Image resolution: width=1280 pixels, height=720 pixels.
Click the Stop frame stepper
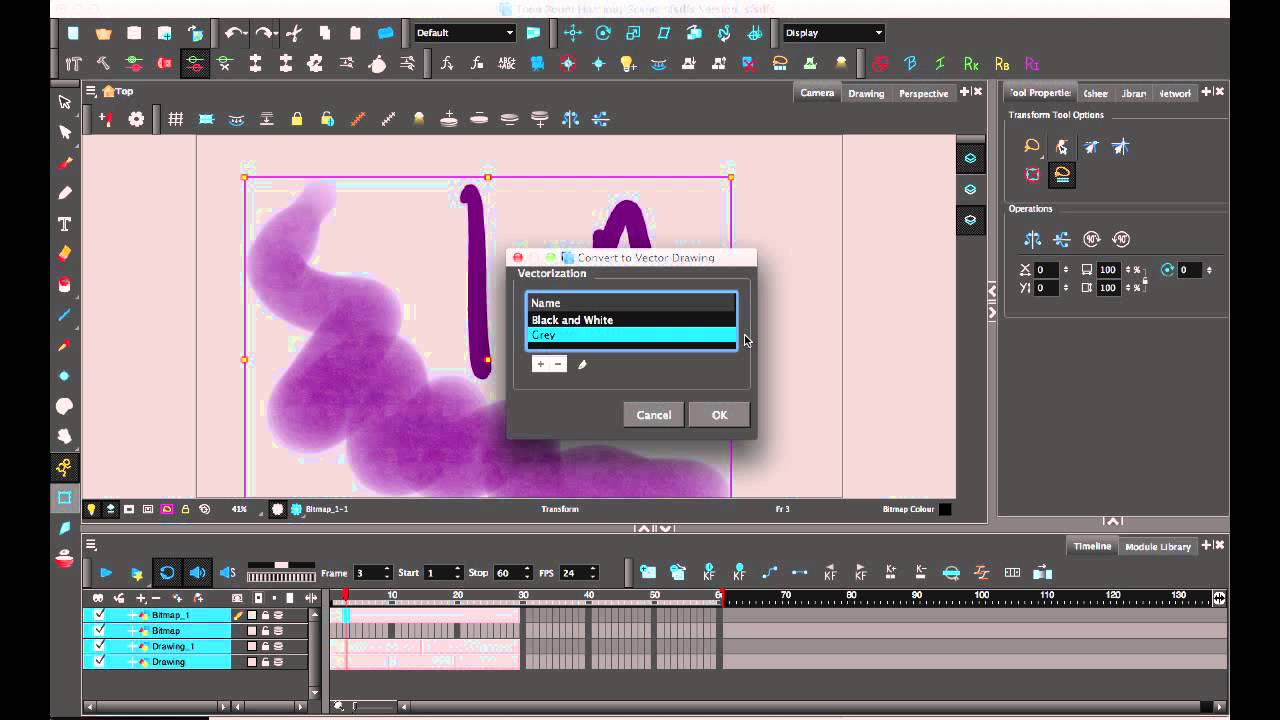pyautogui.click(x=528, y=573)
